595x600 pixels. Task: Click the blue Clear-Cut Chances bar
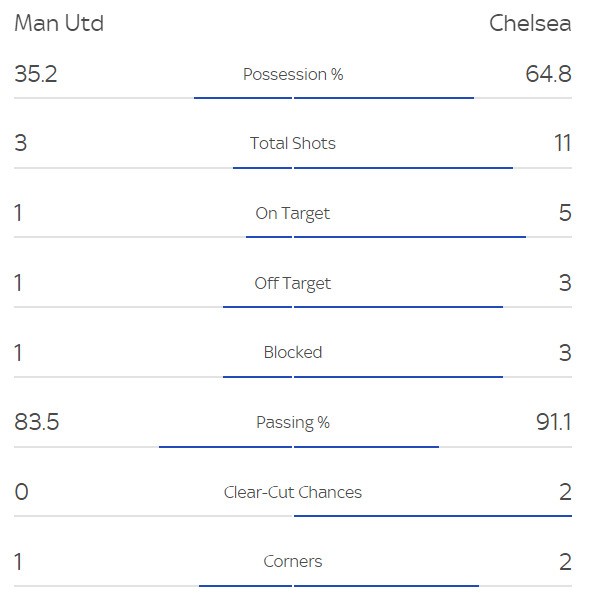pyautogui.click(x=433, y=516)
